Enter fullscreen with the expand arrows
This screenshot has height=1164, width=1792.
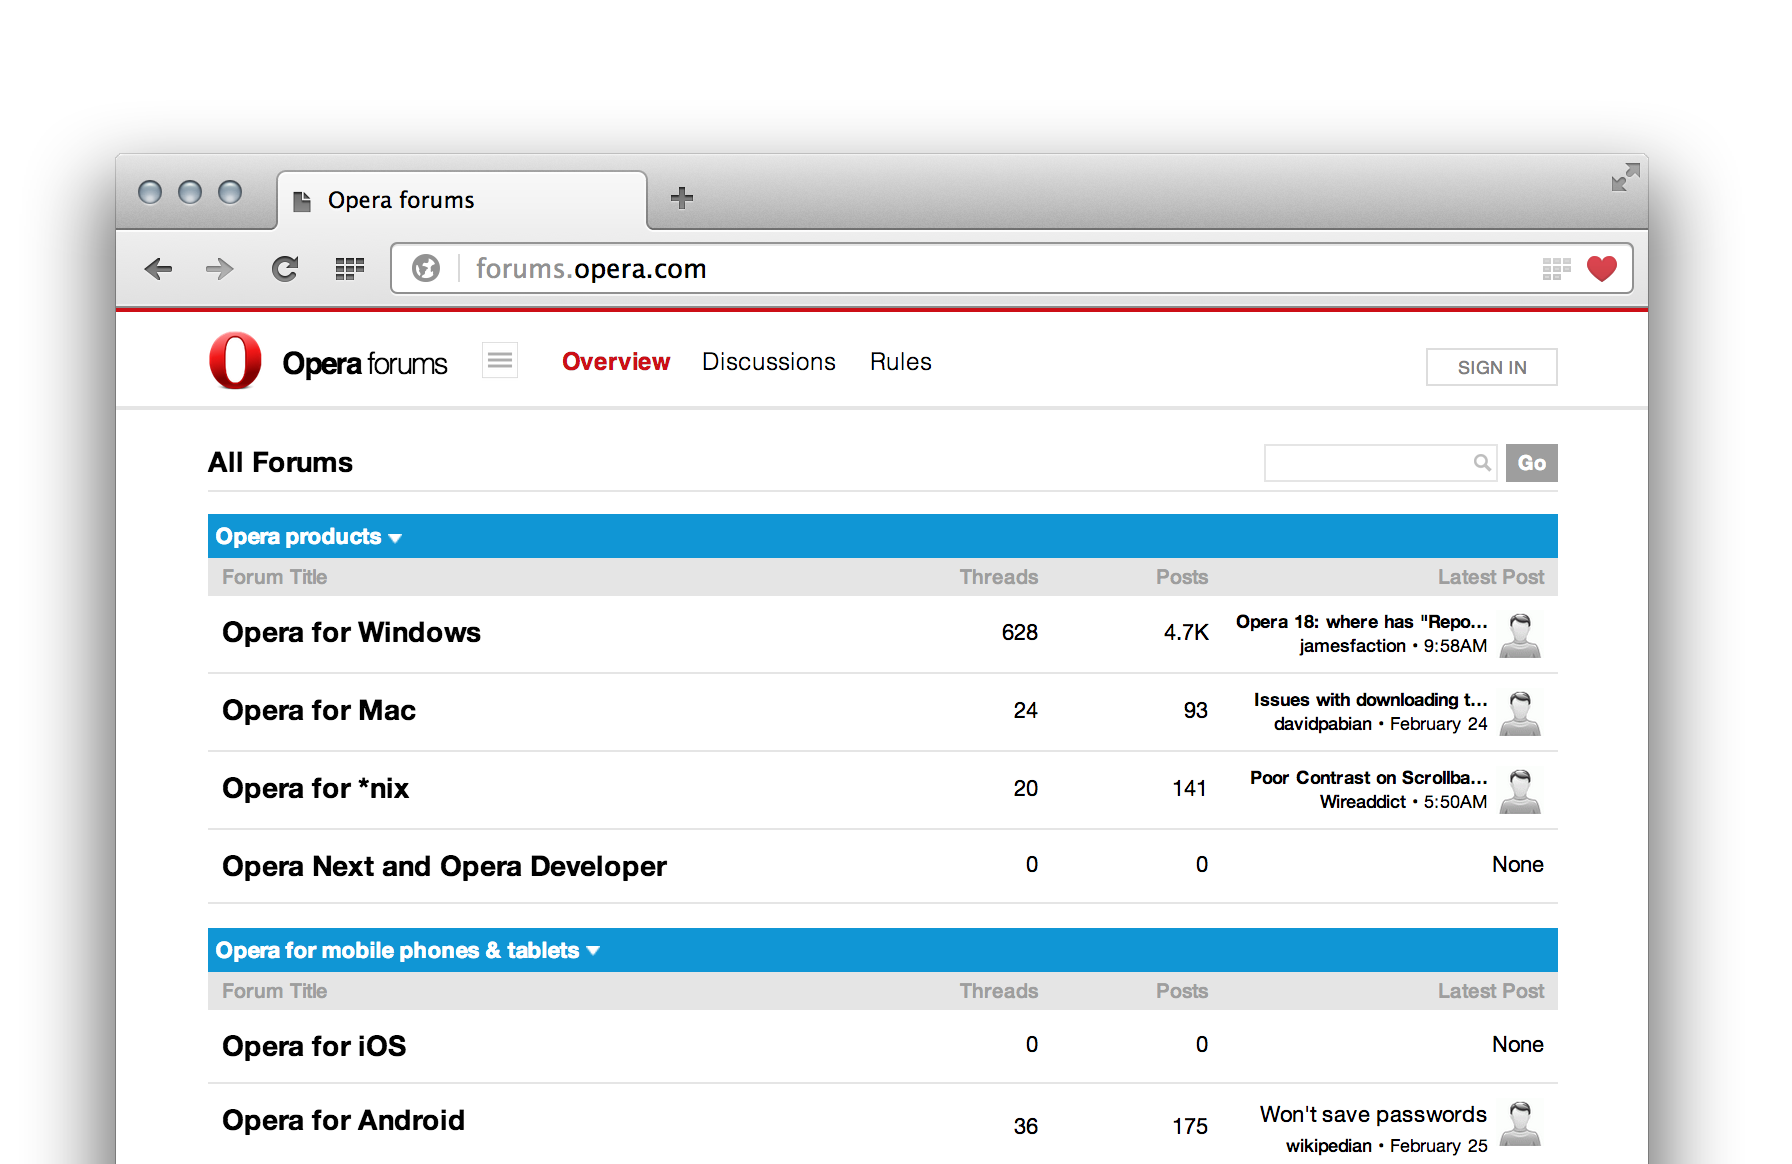(x=1625, y=178)
